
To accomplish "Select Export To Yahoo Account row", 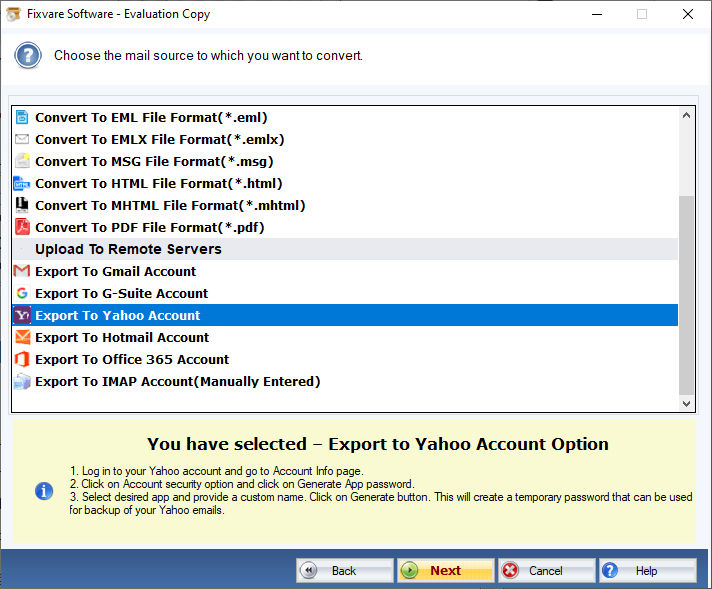I will (345, 315).
